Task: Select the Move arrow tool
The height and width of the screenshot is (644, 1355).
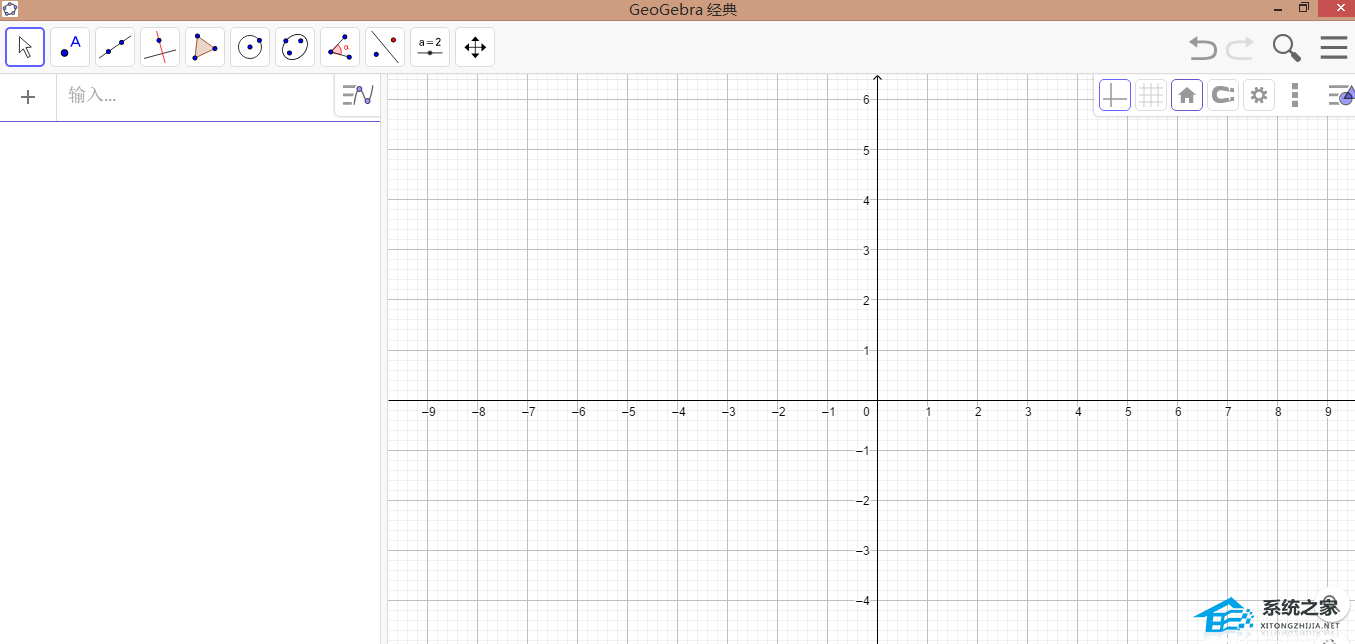Action: [25, 47]
